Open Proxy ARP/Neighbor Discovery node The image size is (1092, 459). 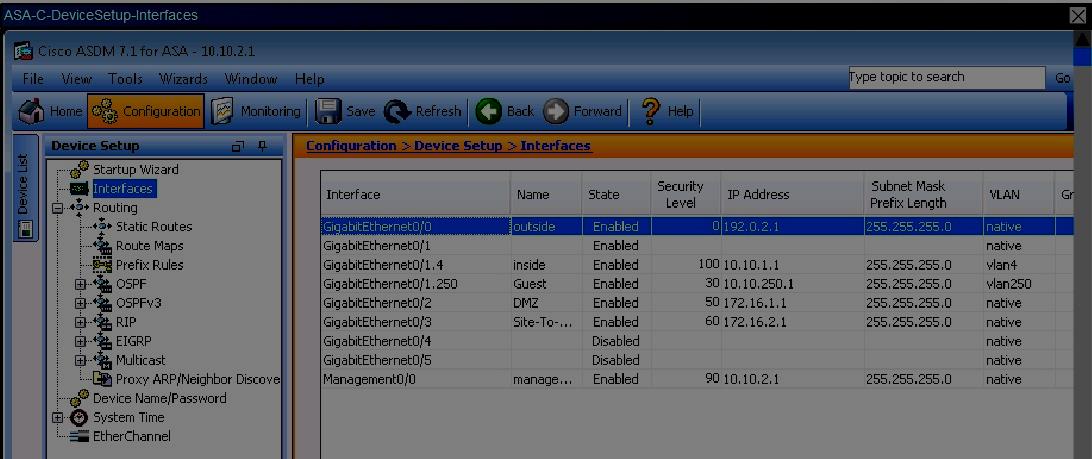click(198, 380)
